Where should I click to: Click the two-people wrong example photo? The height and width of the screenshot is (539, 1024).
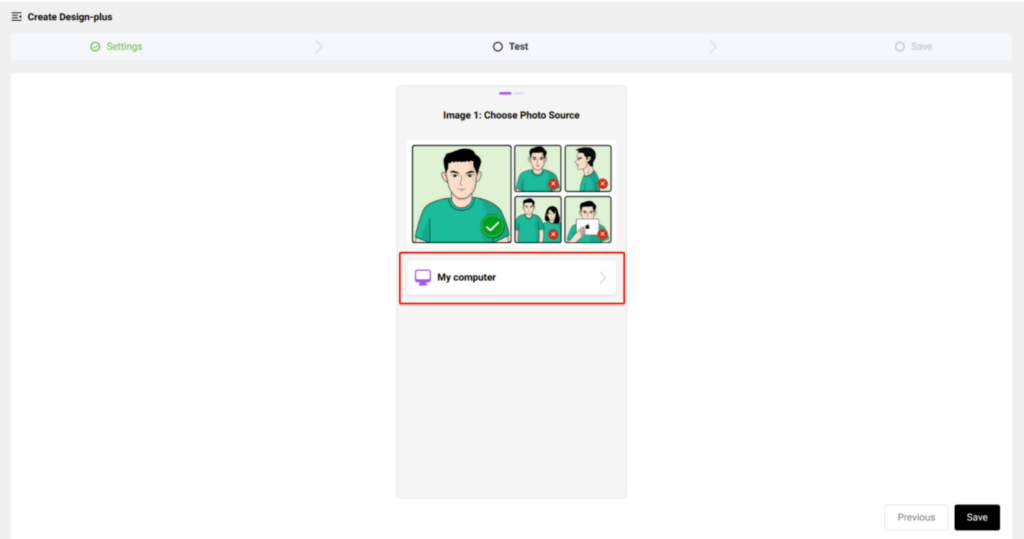pos(537,220)
